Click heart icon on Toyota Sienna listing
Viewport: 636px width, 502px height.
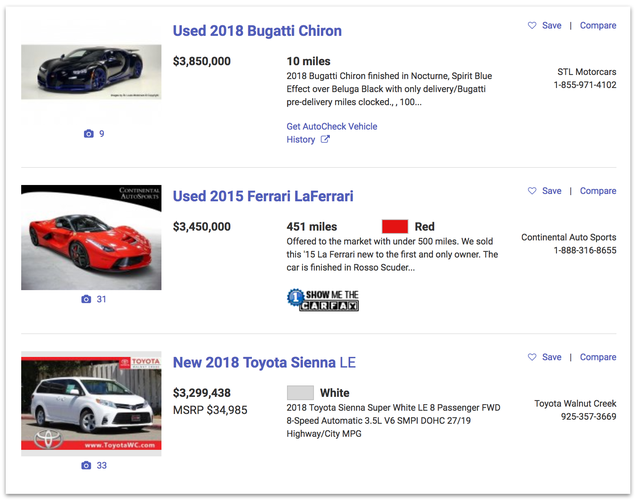point(532,357)
